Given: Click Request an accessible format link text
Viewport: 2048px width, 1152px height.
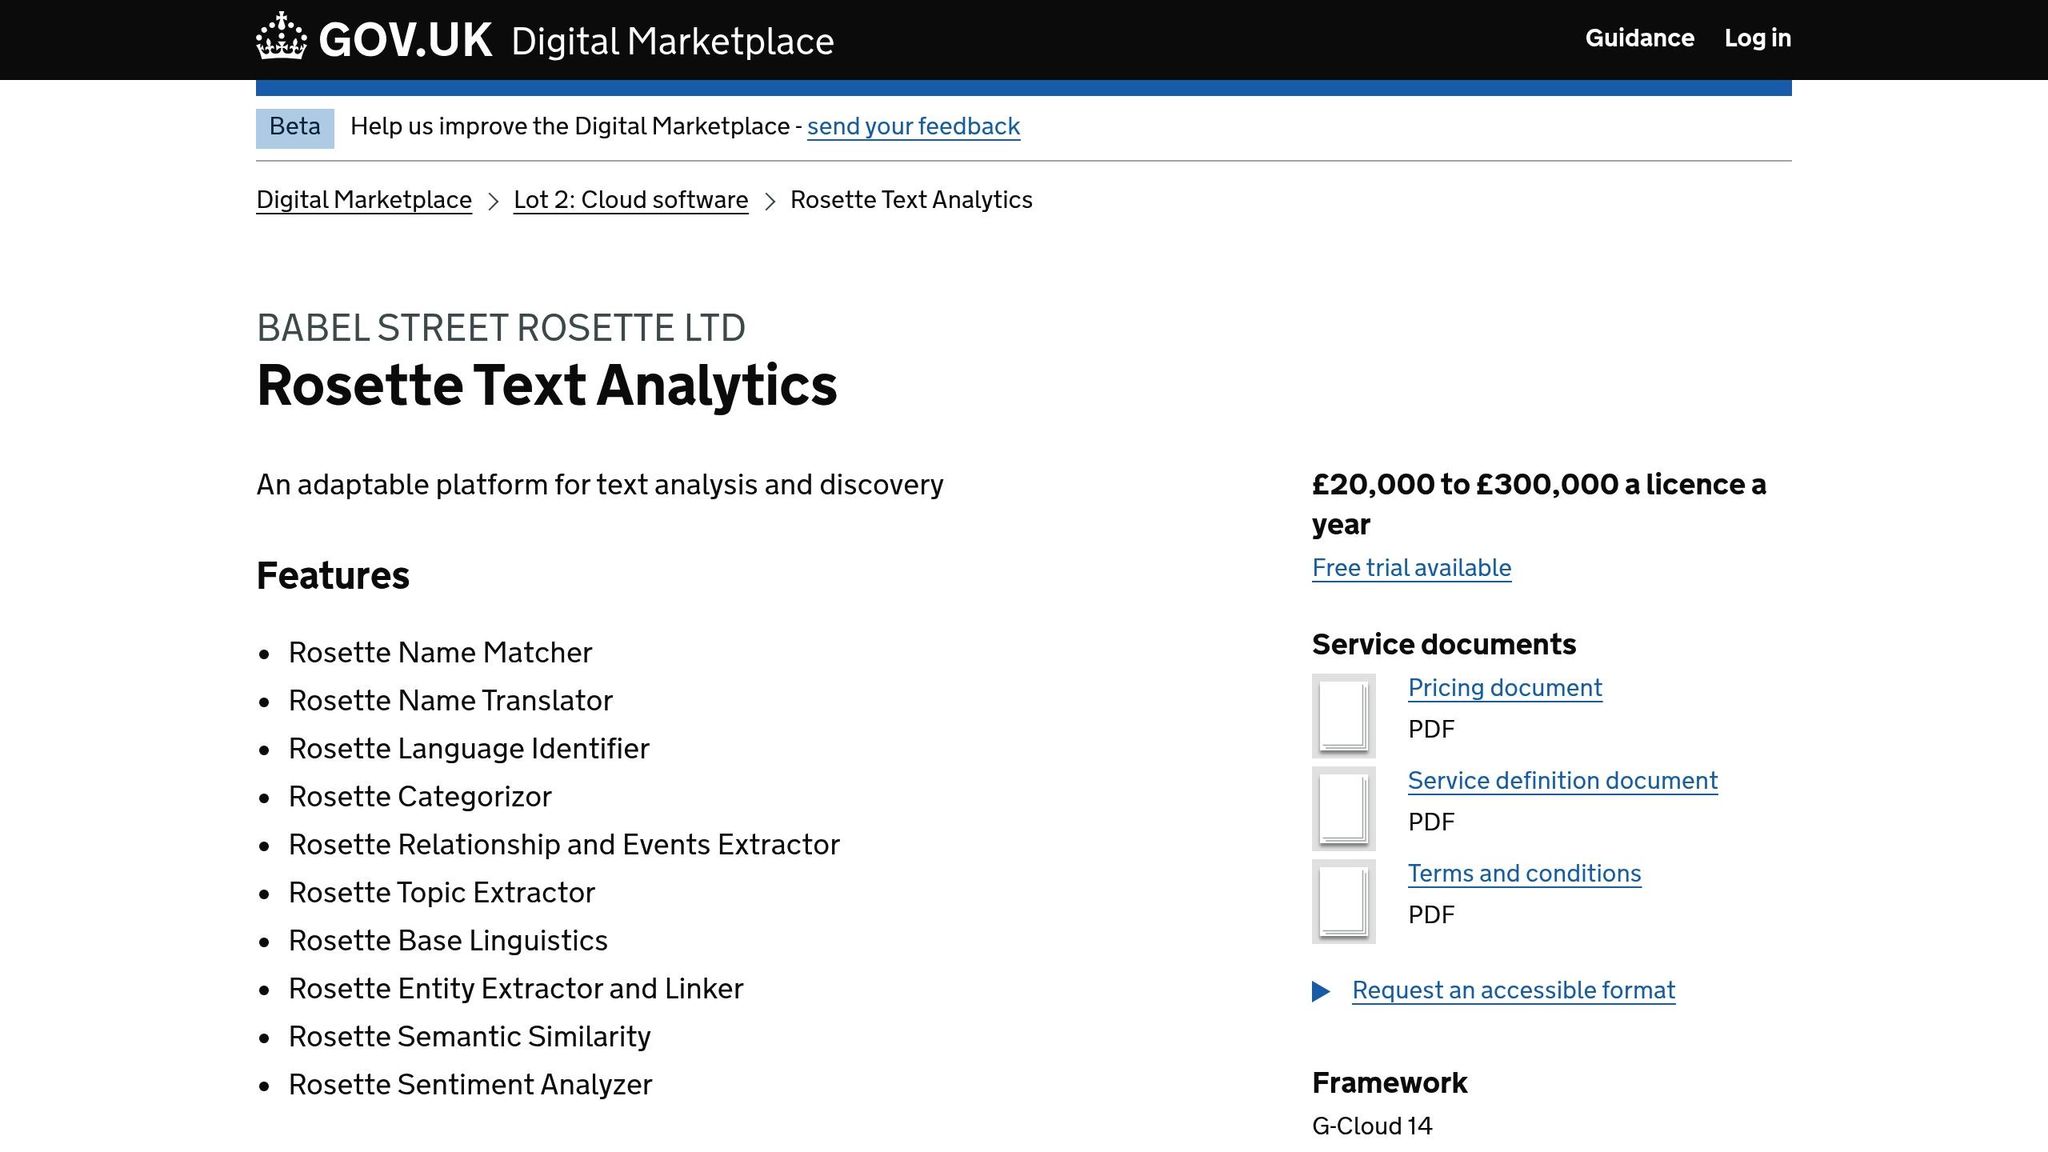Looking at the screenshot, I should click(1513, 991).
